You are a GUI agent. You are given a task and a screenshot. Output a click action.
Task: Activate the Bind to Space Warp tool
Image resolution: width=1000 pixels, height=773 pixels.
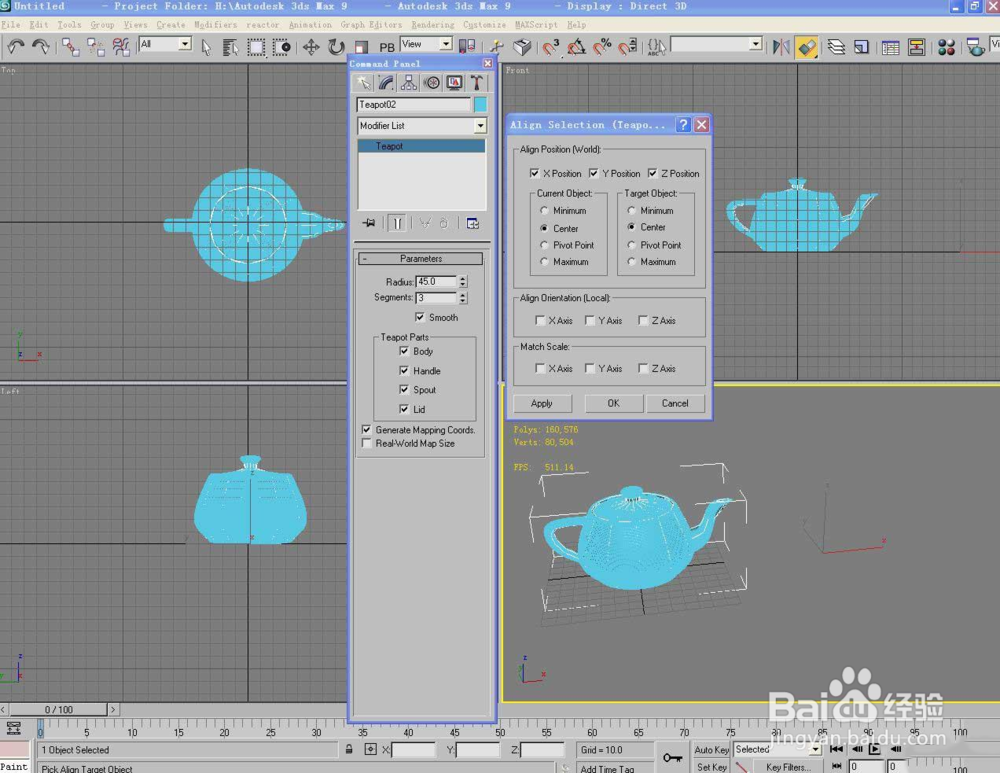tap(121, 47)
